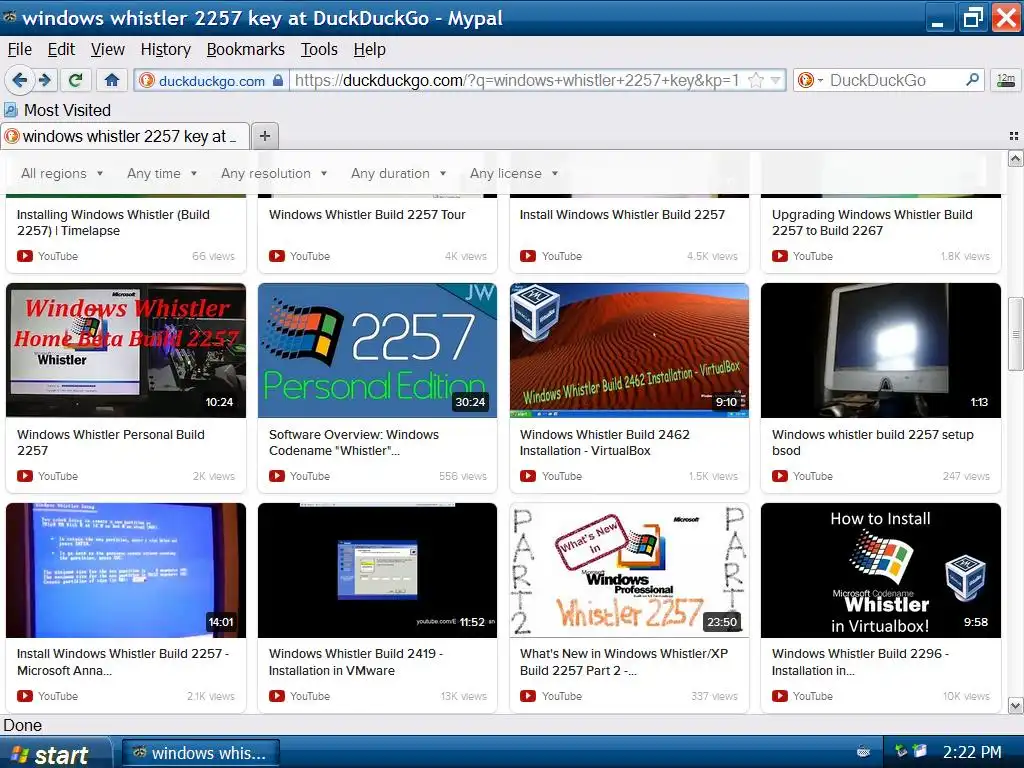Open the tab groups icon on the tab bar
This screenshot has width=1024, height=768.
[x=1014, y=136]
